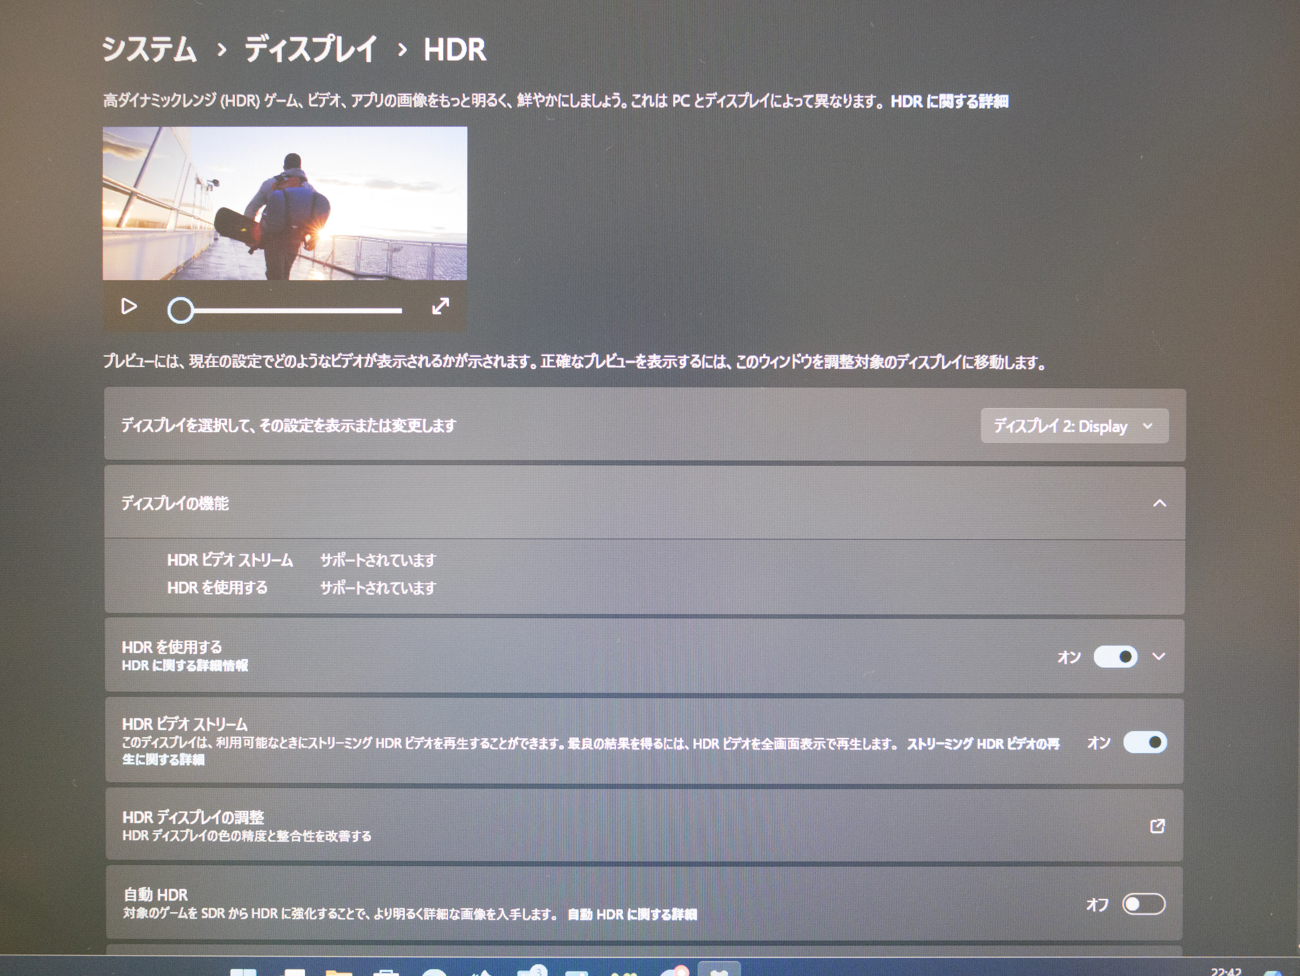This screenshot has width=1300, height=976.
Task: Click the ディスプレイを選択して setting label
Action: (289, 426)
